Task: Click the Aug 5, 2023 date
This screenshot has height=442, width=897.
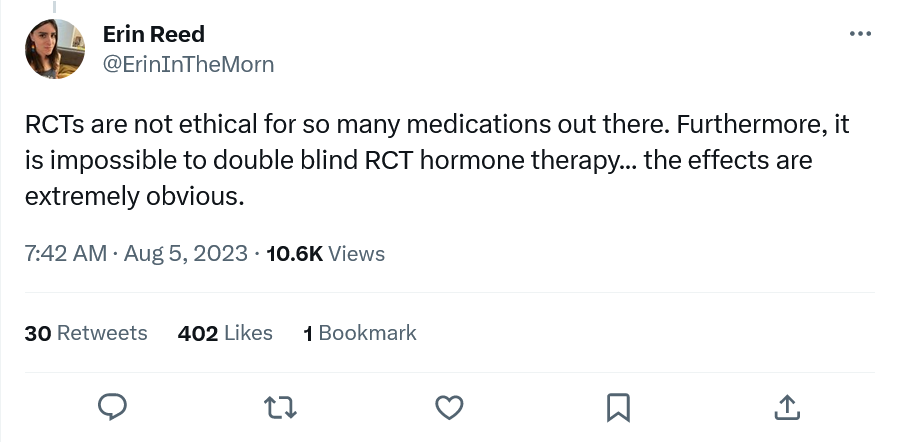Action: point(187,253)
